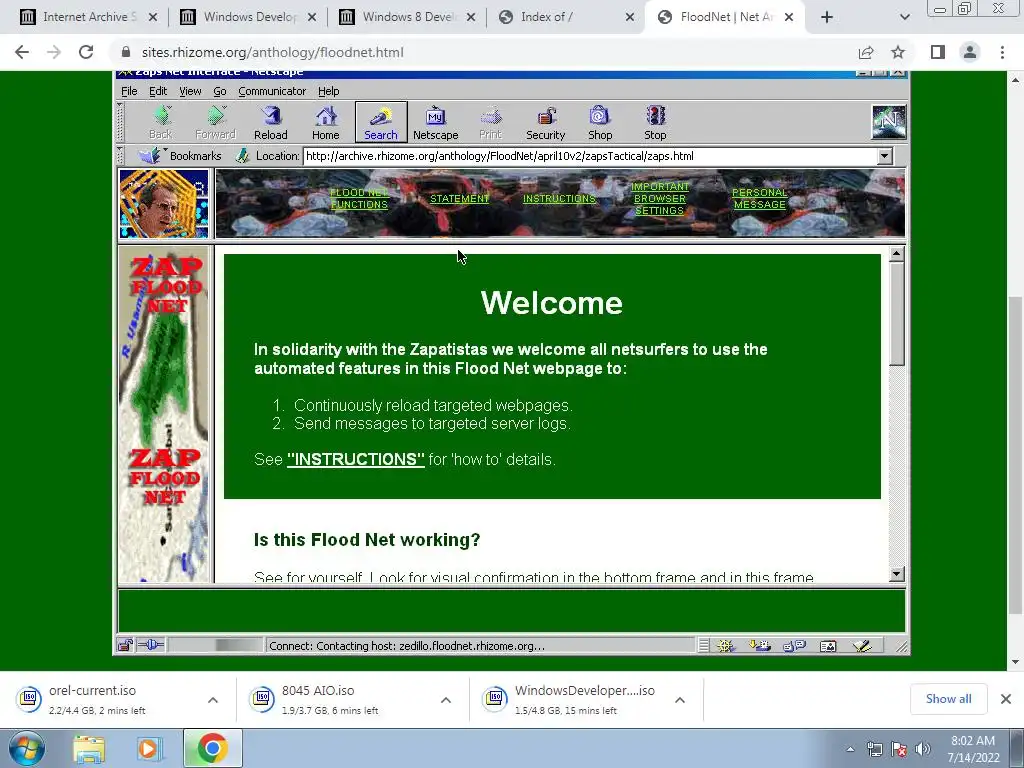This screenshot has width=1024, height=768.
Task: Go back in Chrome
Action: point(22,52)
